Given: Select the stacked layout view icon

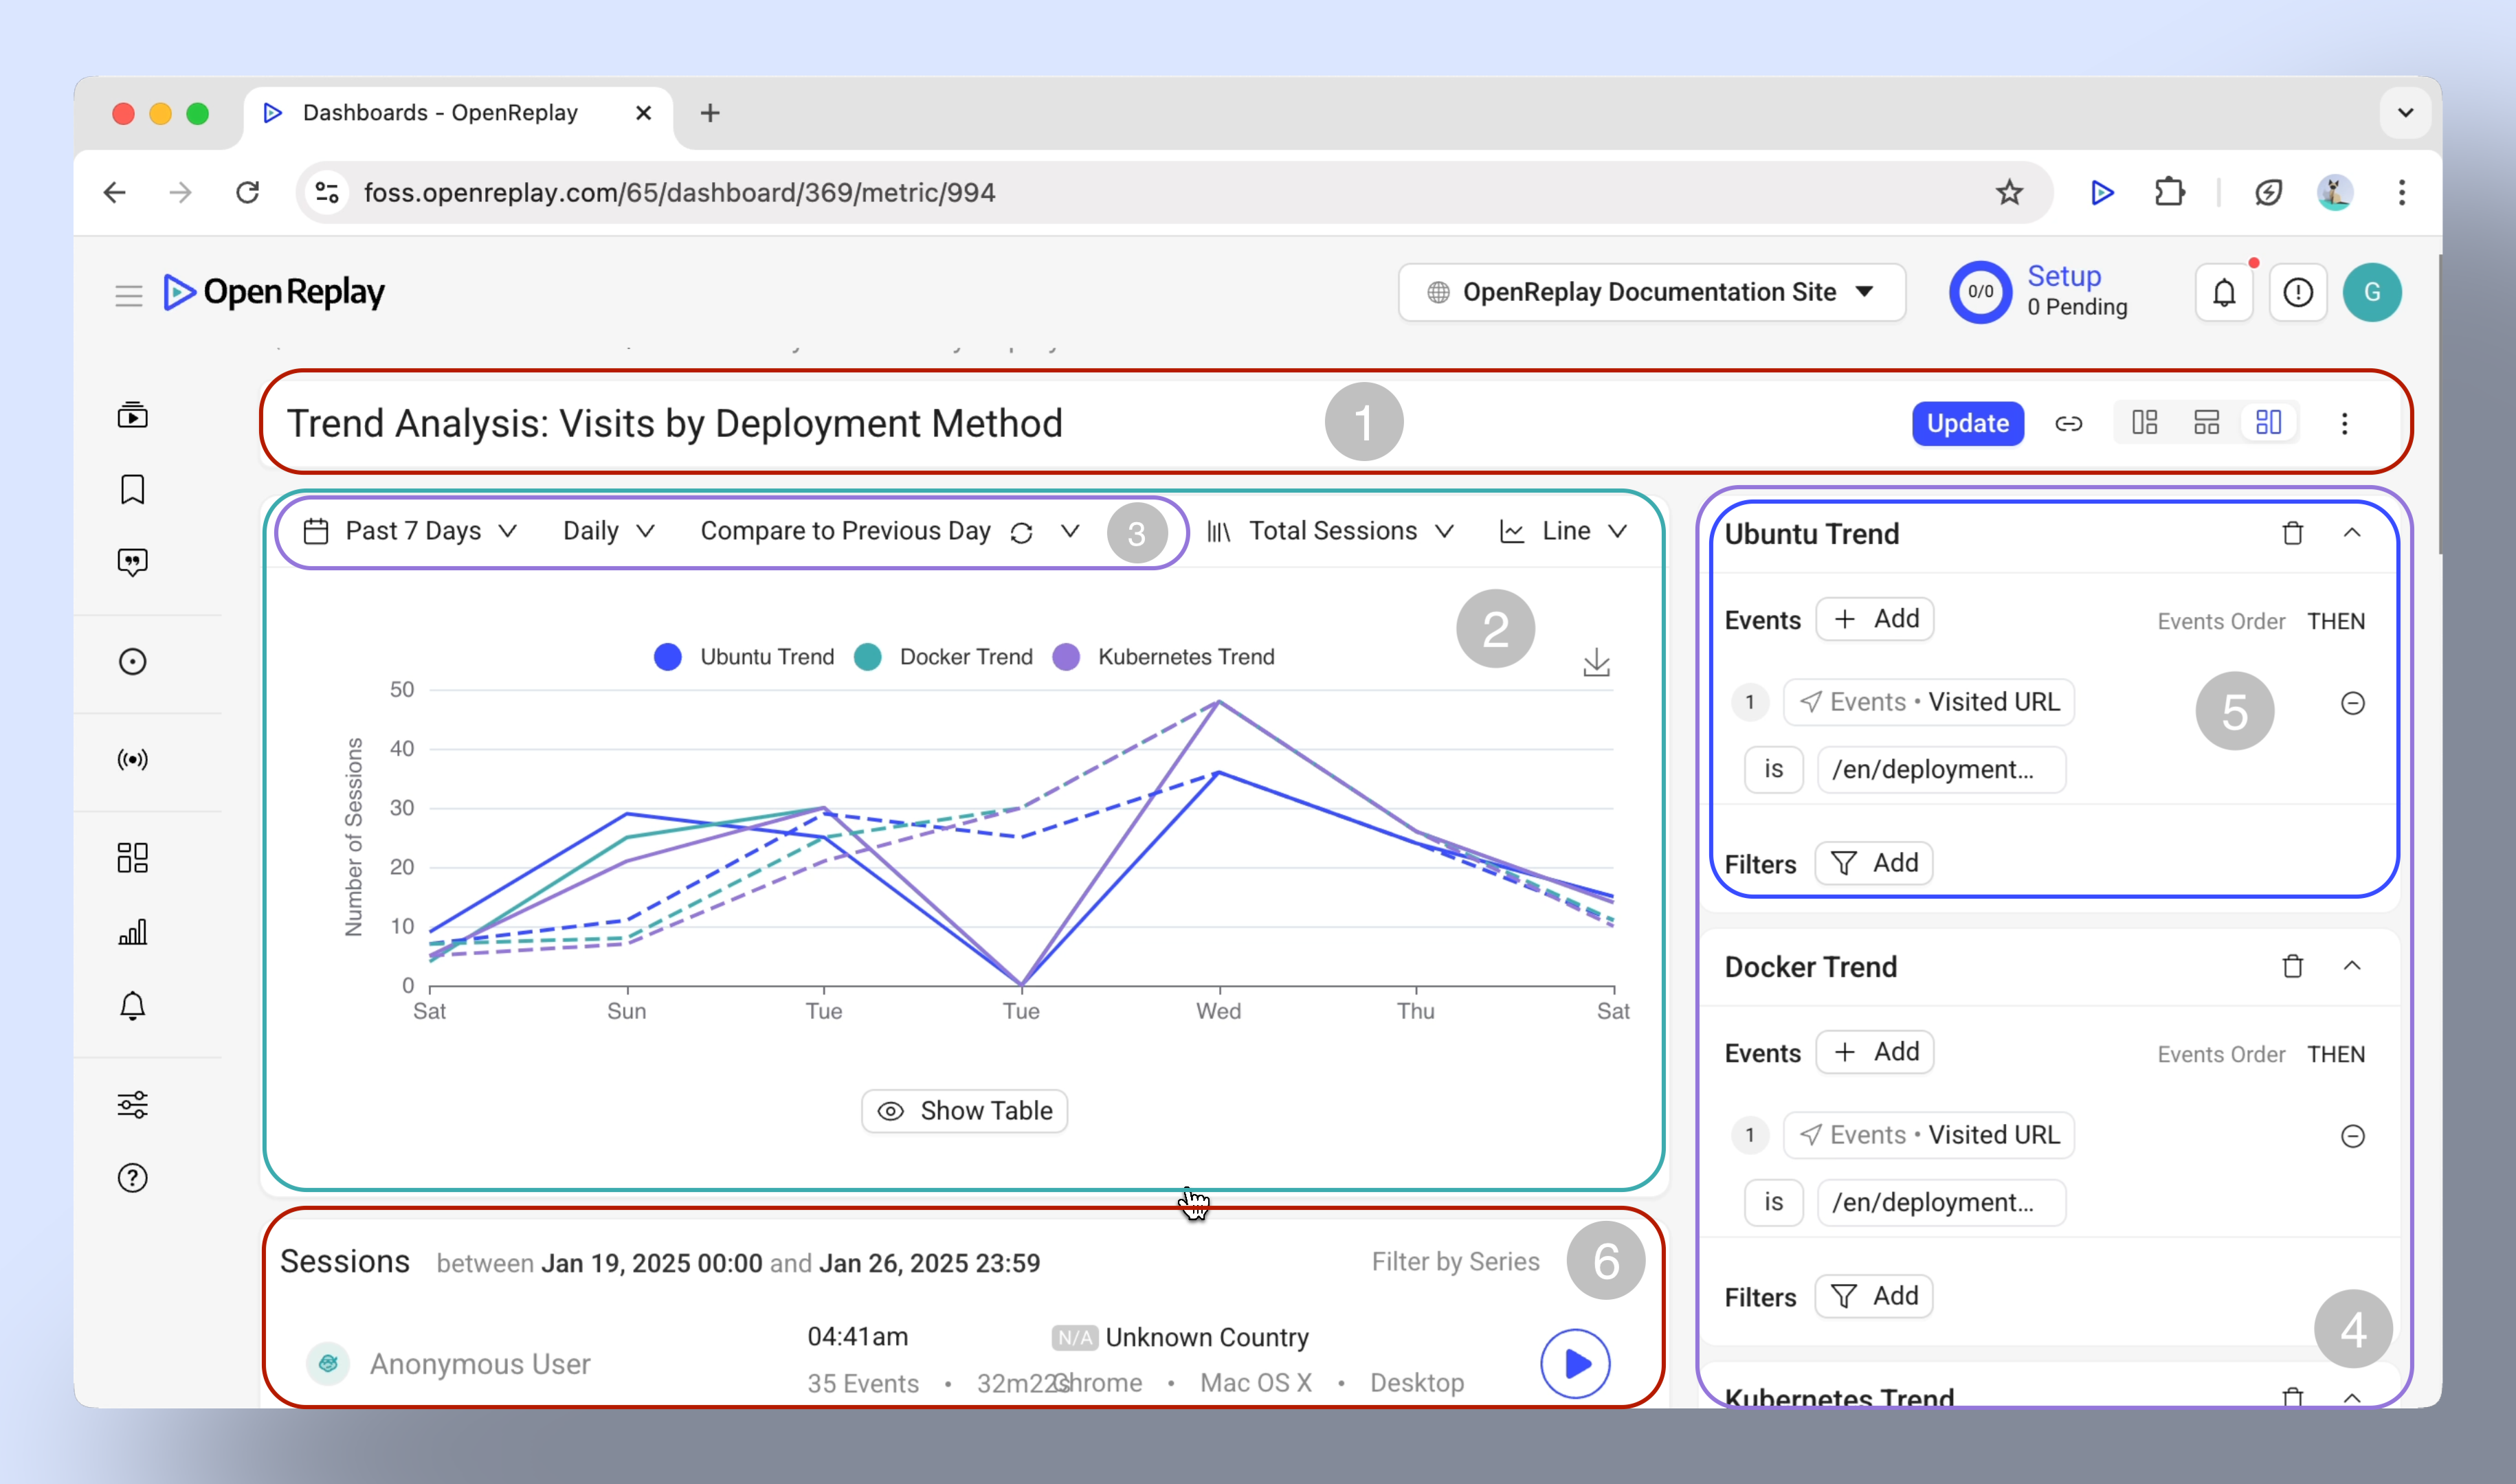Looking at the screenshot, I should 2206,423.
